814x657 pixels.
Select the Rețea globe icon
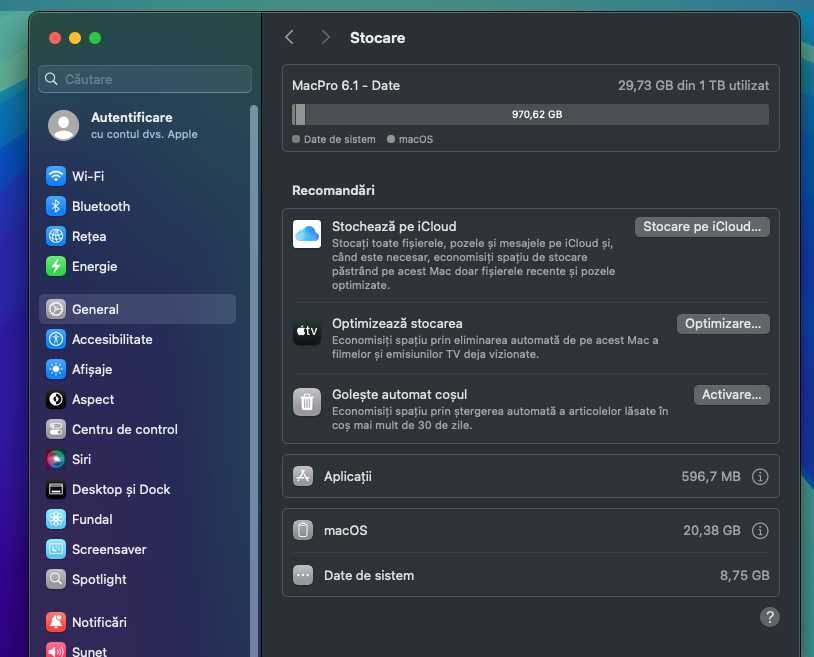[x=56, y=237]
